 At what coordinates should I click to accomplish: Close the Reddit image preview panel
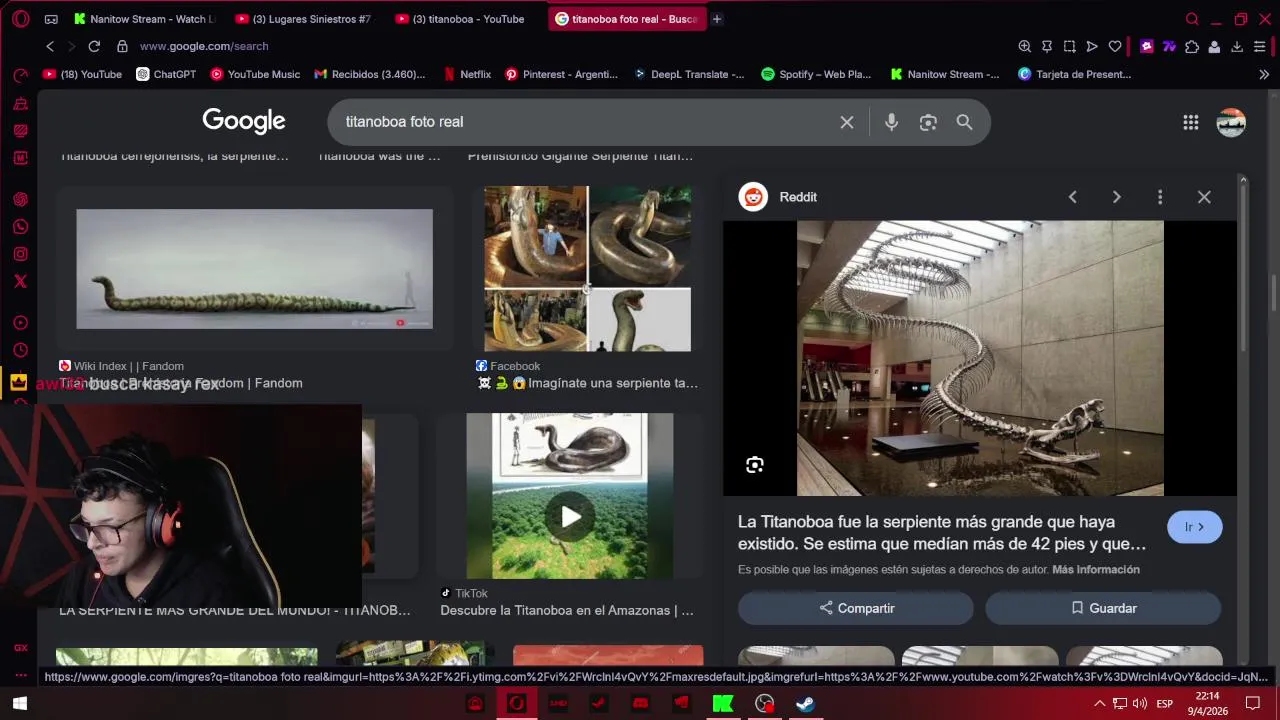[1204, 197]
